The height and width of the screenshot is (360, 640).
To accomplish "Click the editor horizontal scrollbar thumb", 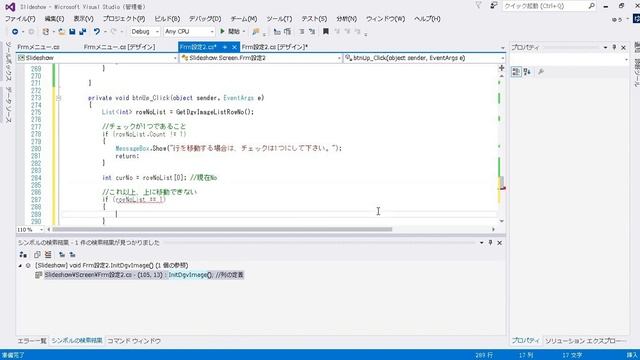I will [x=222, y=229].
